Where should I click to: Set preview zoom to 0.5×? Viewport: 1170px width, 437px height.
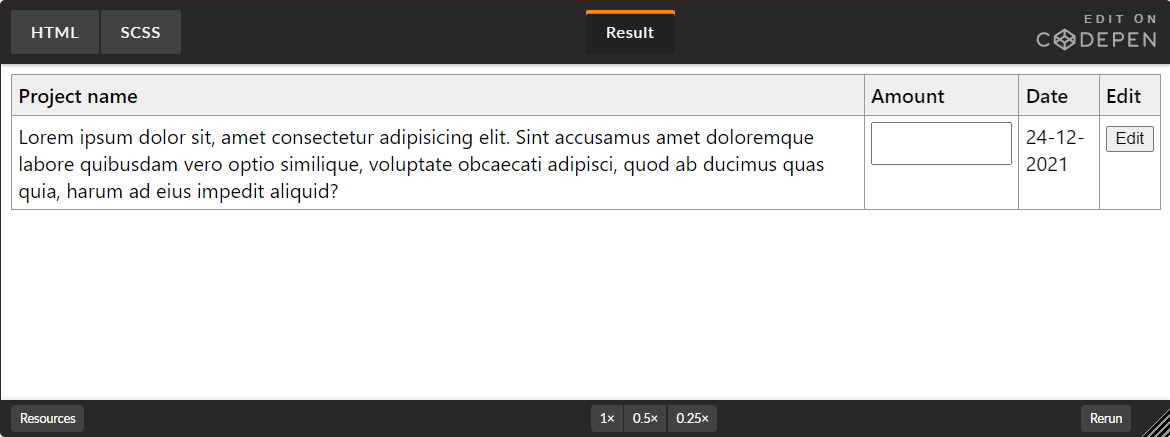(x=645, y=418)
